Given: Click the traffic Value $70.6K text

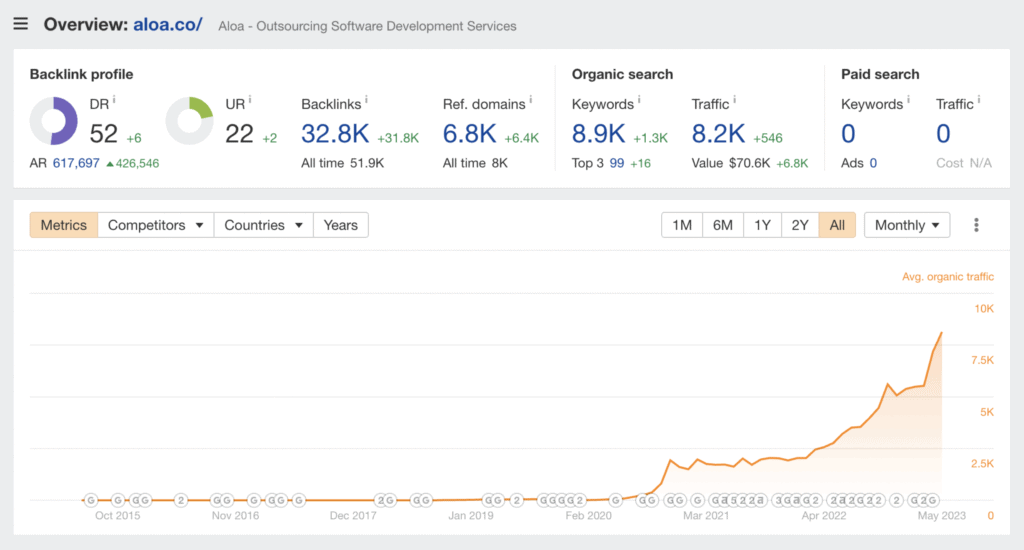Looking at the screenshot, I should (731, 163).
